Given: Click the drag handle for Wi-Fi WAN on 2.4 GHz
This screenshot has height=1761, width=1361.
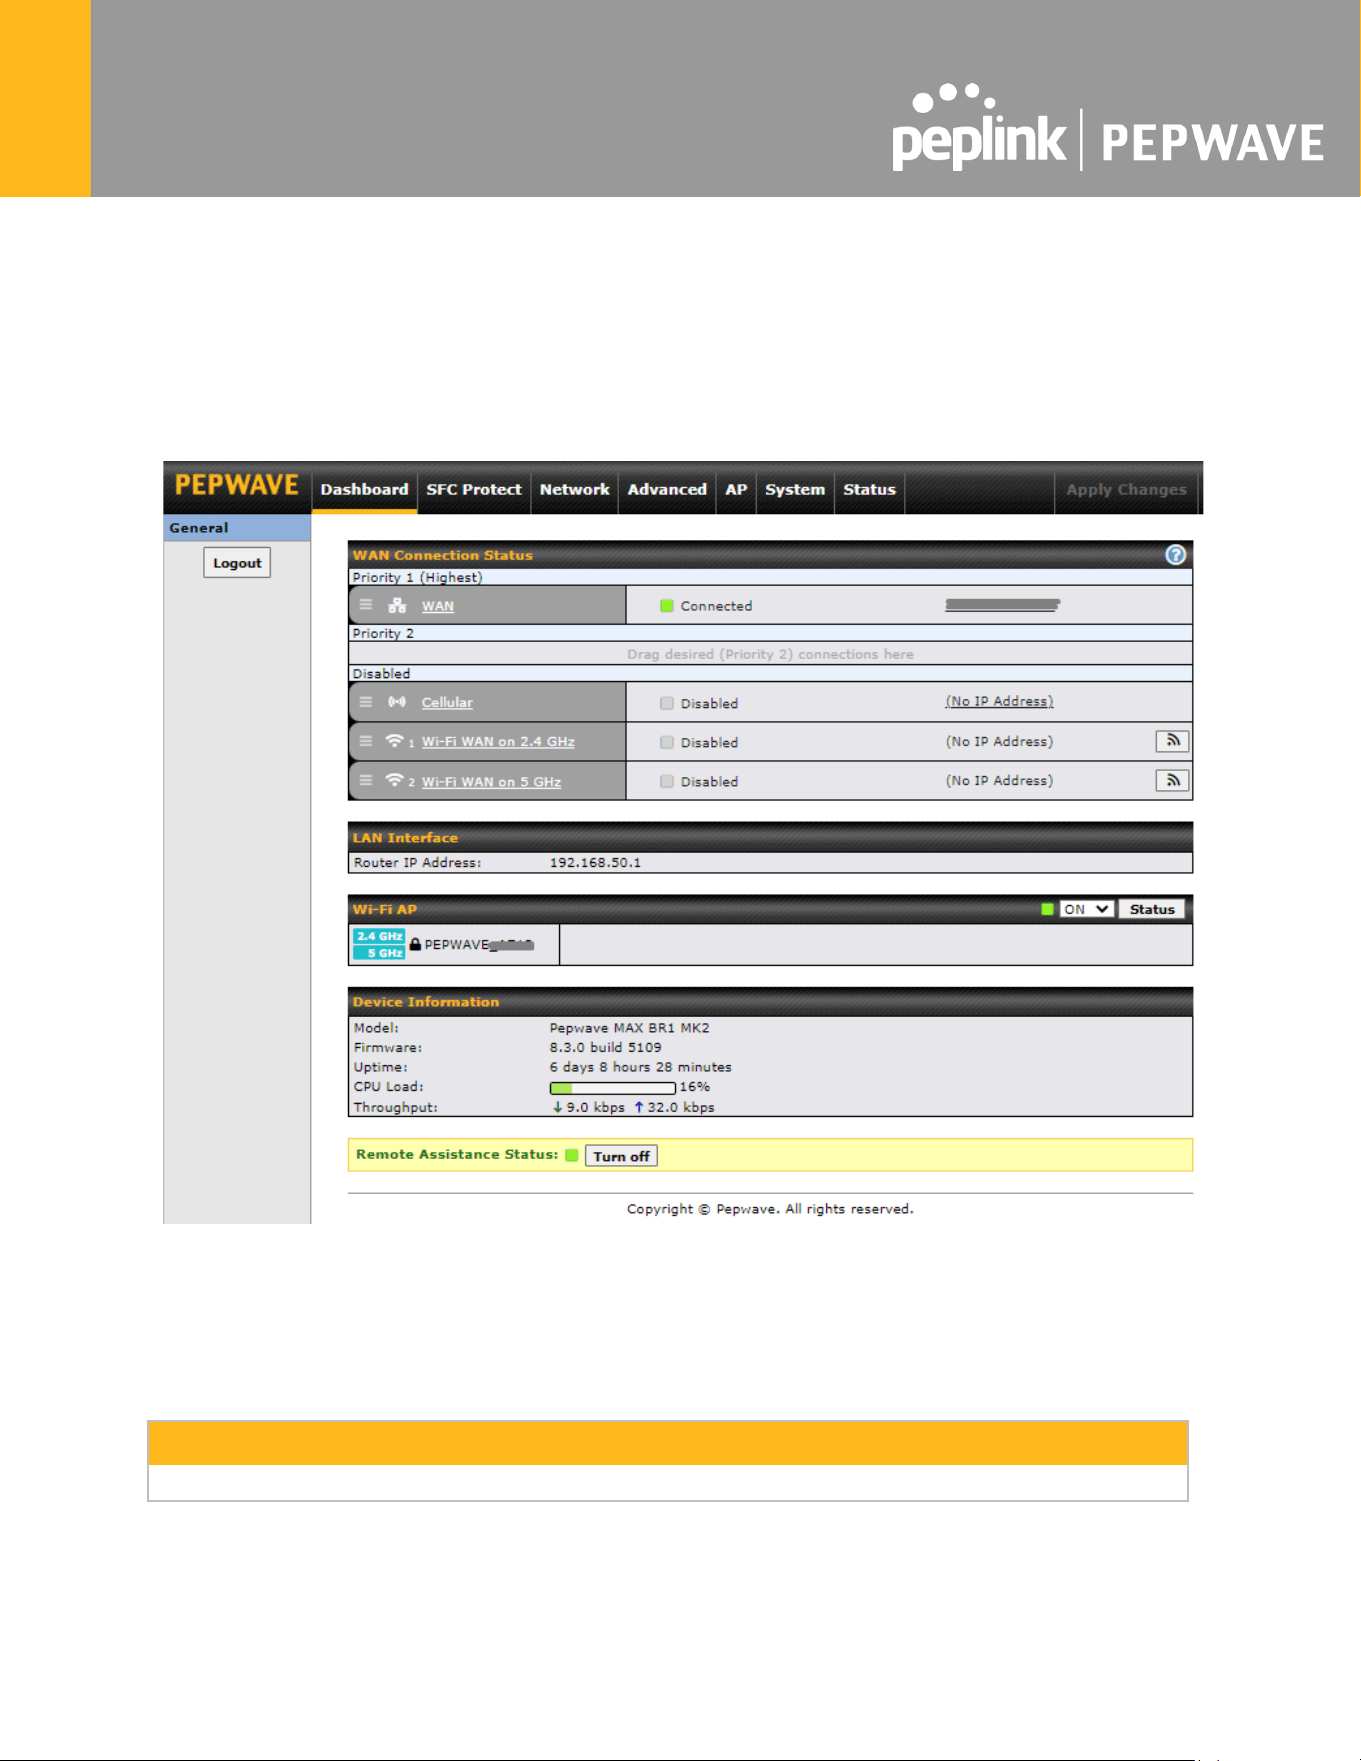Looking at the screenshot, I should click(x=366, y=741).
